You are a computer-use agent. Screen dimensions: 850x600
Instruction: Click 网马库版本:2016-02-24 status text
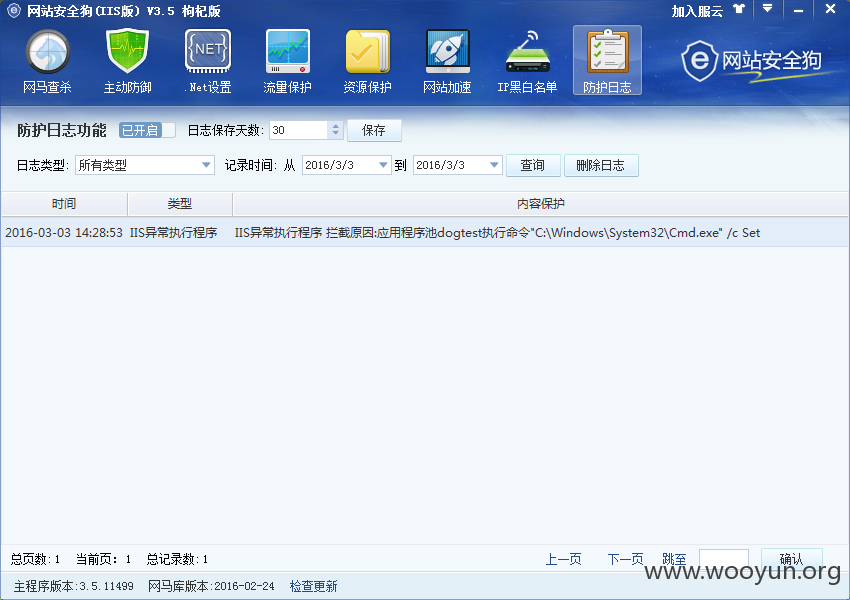coord(211,586)
